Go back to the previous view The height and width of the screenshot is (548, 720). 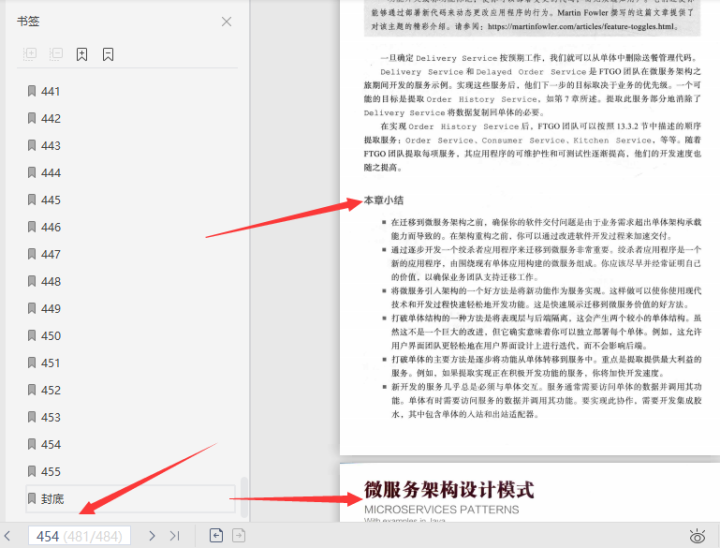click(216, 536)
